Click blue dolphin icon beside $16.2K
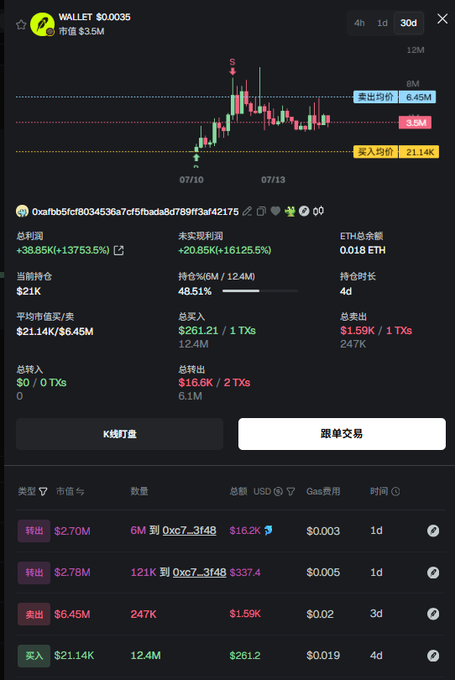455x680 pixels. click(x=268, y=530)
